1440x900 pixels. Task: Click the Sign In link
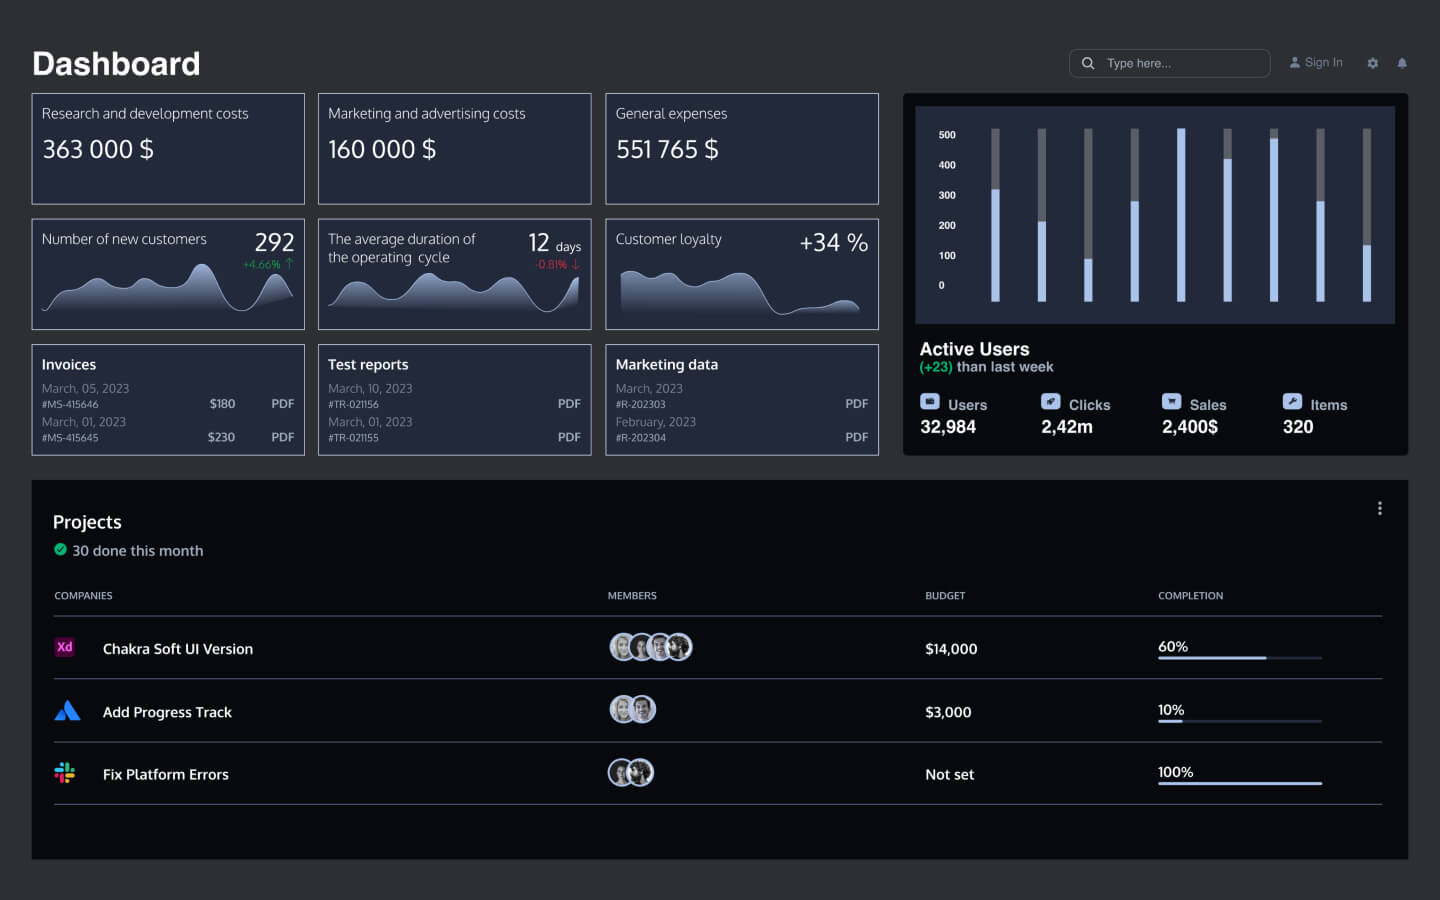point(1323,62)
